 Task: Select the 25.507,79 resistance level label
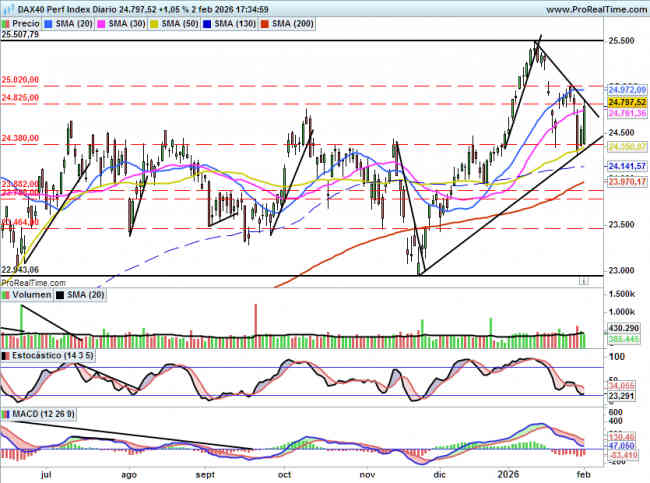coord(20,35)
